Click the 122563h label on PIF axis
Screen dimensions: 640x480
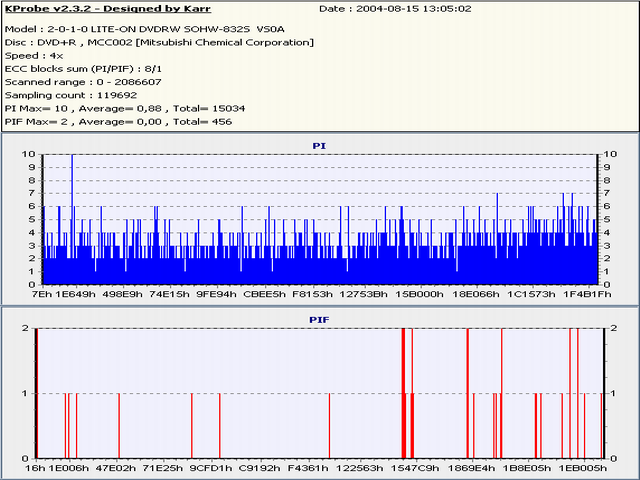pyautogui.click(x=359, y=468)
